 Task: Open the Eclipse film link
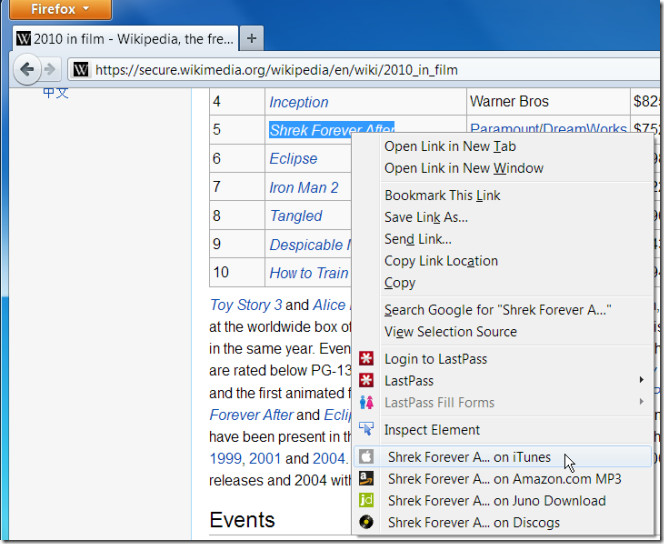point(293,159)
